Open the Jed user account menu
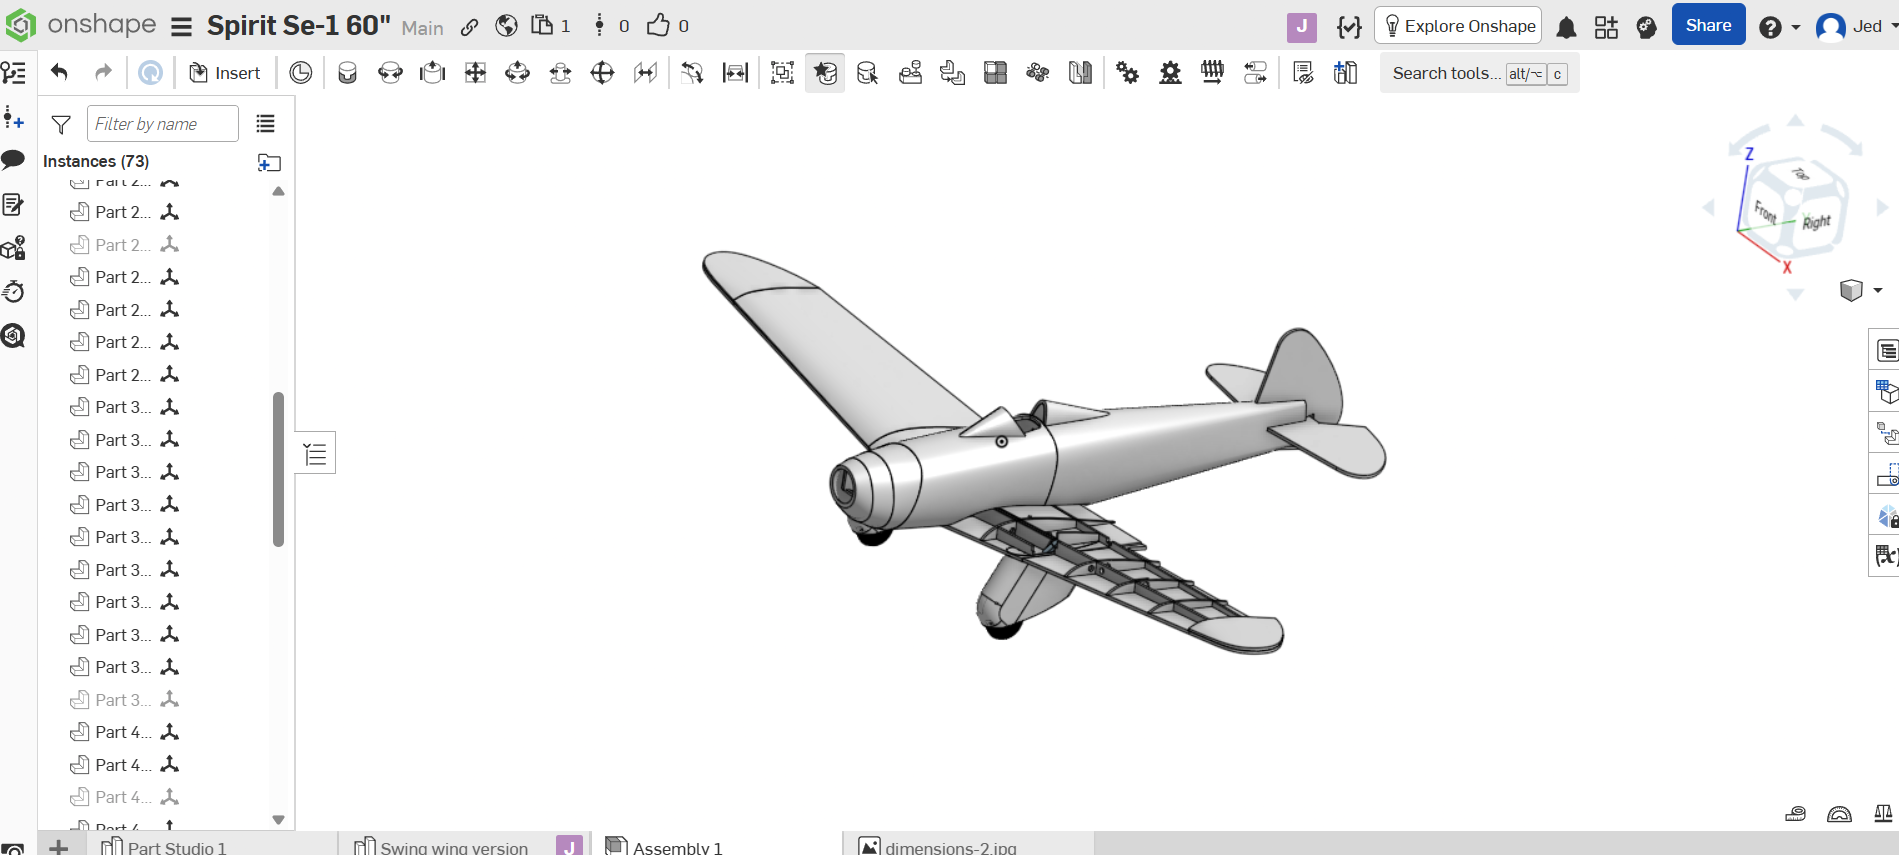The image size is (1899, 855). click(1856, 27)
